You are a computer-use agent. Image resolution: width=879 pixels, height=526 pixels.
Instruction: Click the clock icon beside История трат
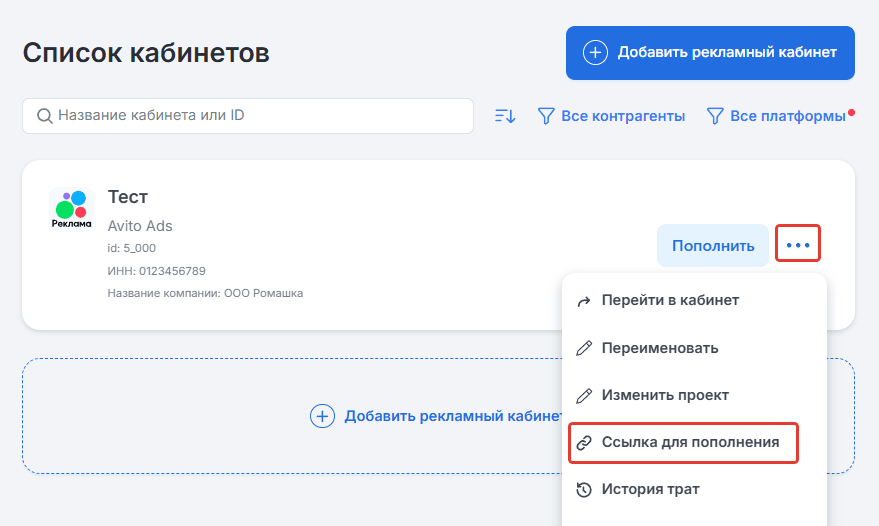(584, 490)
